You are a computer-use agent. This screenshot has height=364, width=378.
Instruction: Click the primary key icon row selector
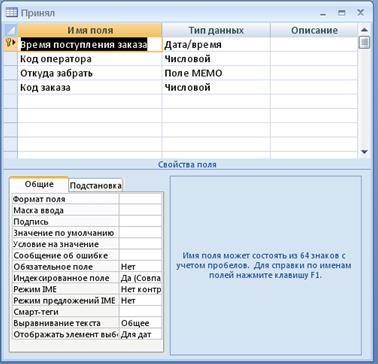pyautogui.click(x=10, y=44)
